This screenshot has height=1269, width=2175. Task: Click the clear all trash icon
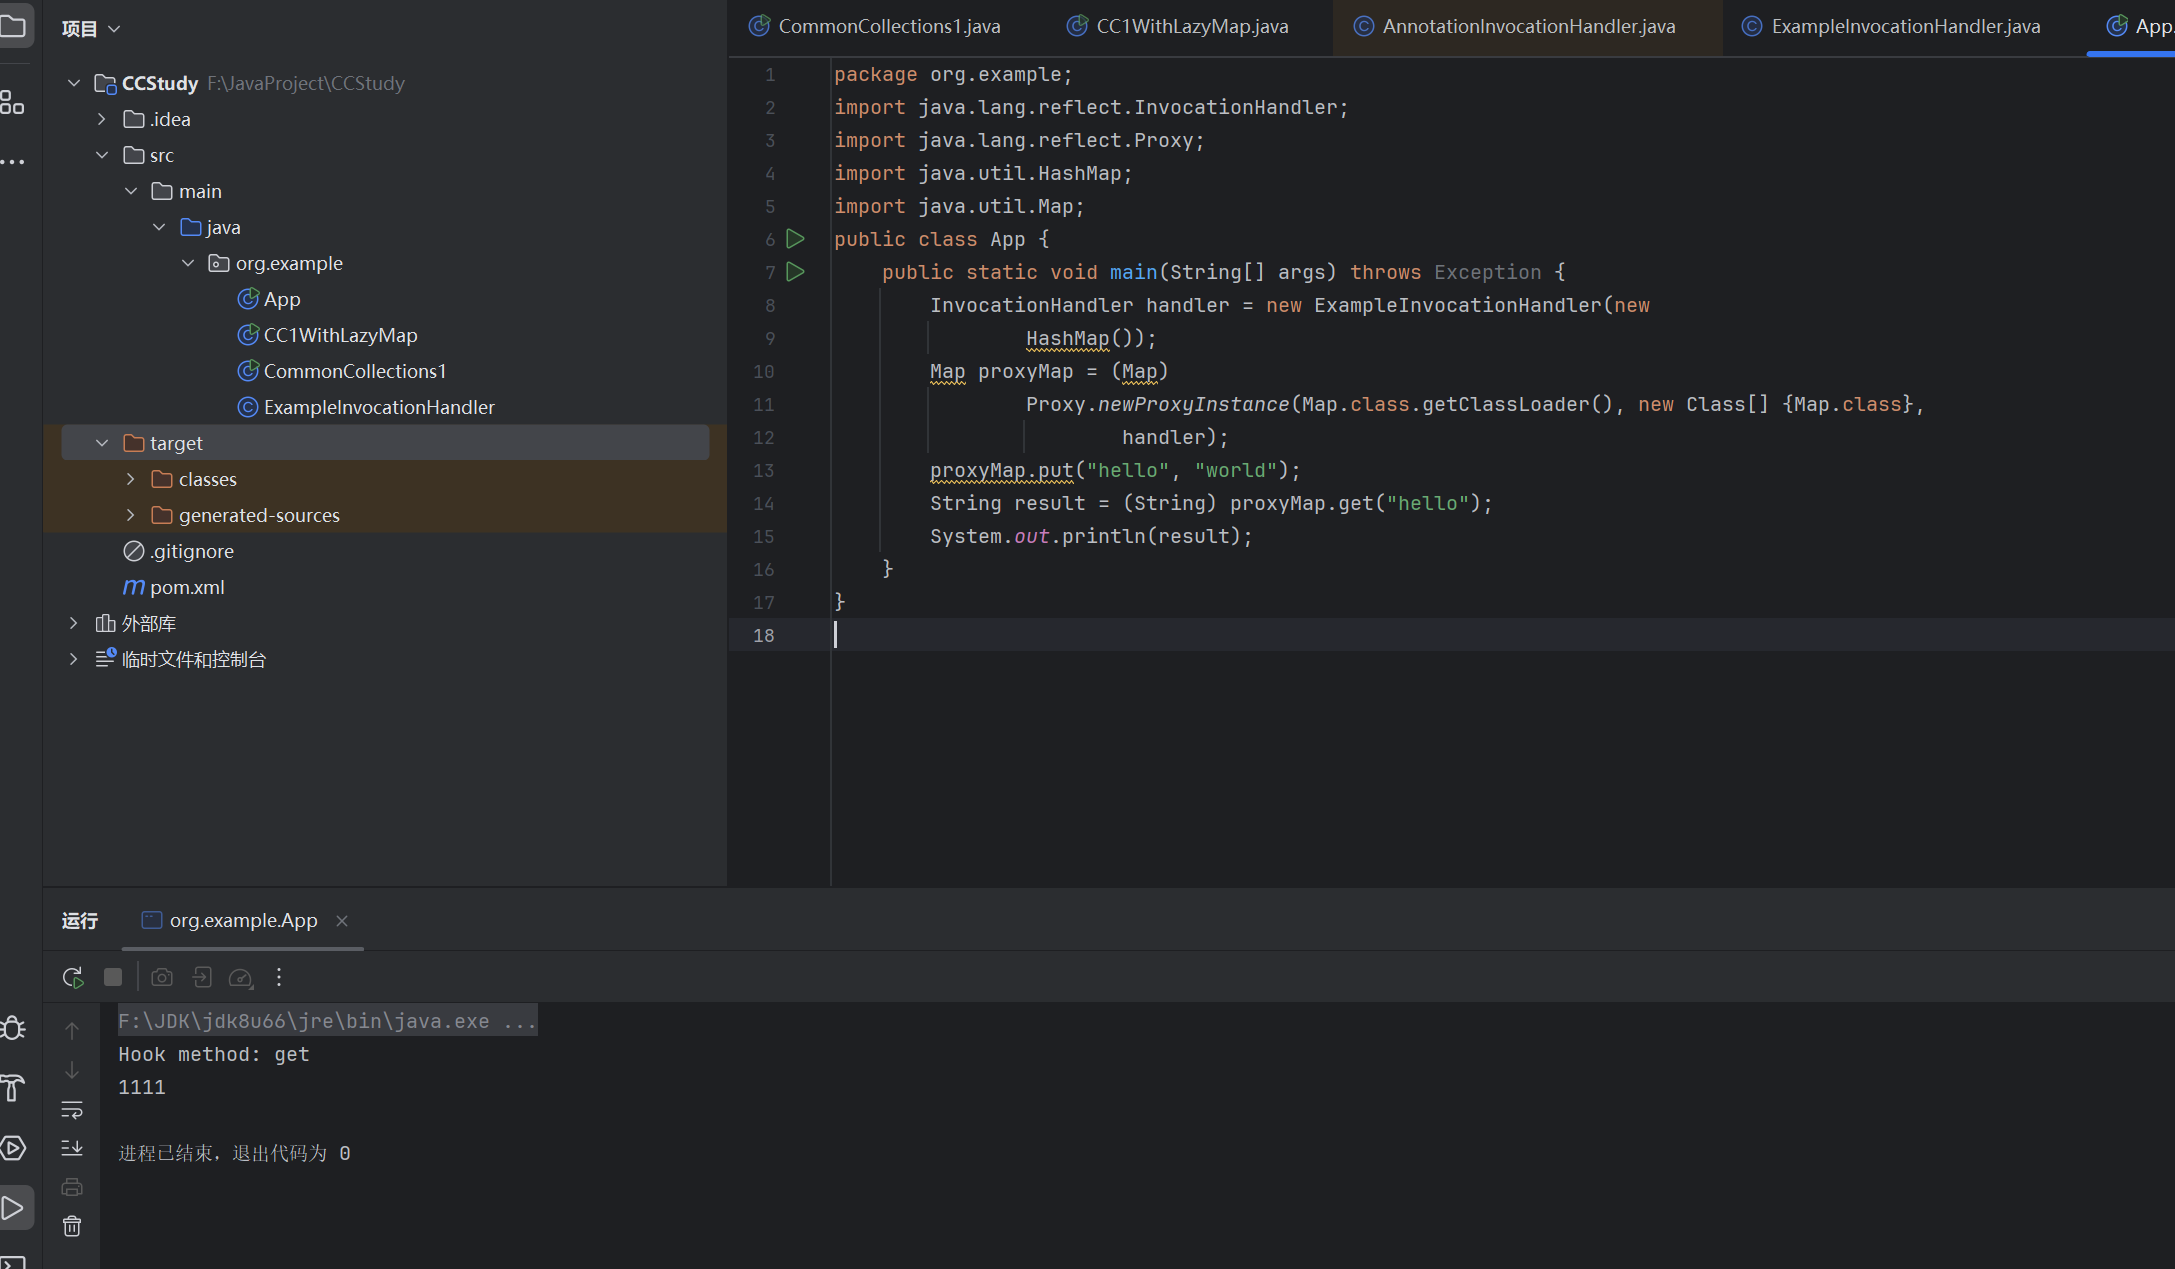point(72,1226)
